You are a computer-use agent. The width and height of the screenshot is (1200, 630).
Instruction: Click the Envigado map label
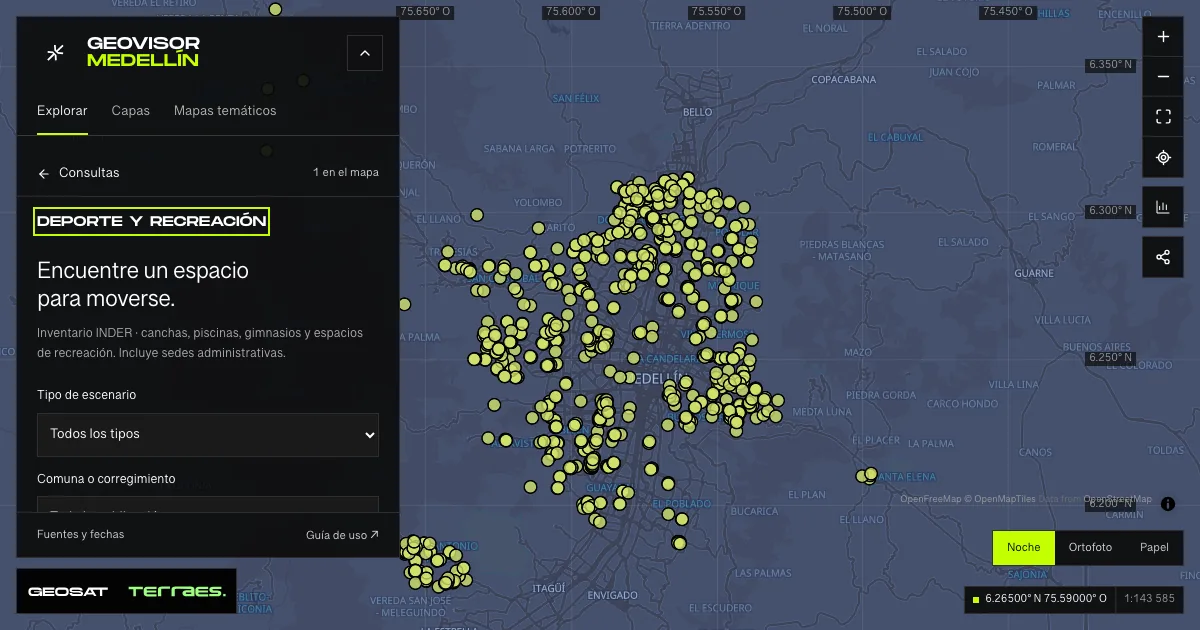[x=612, y=595]
